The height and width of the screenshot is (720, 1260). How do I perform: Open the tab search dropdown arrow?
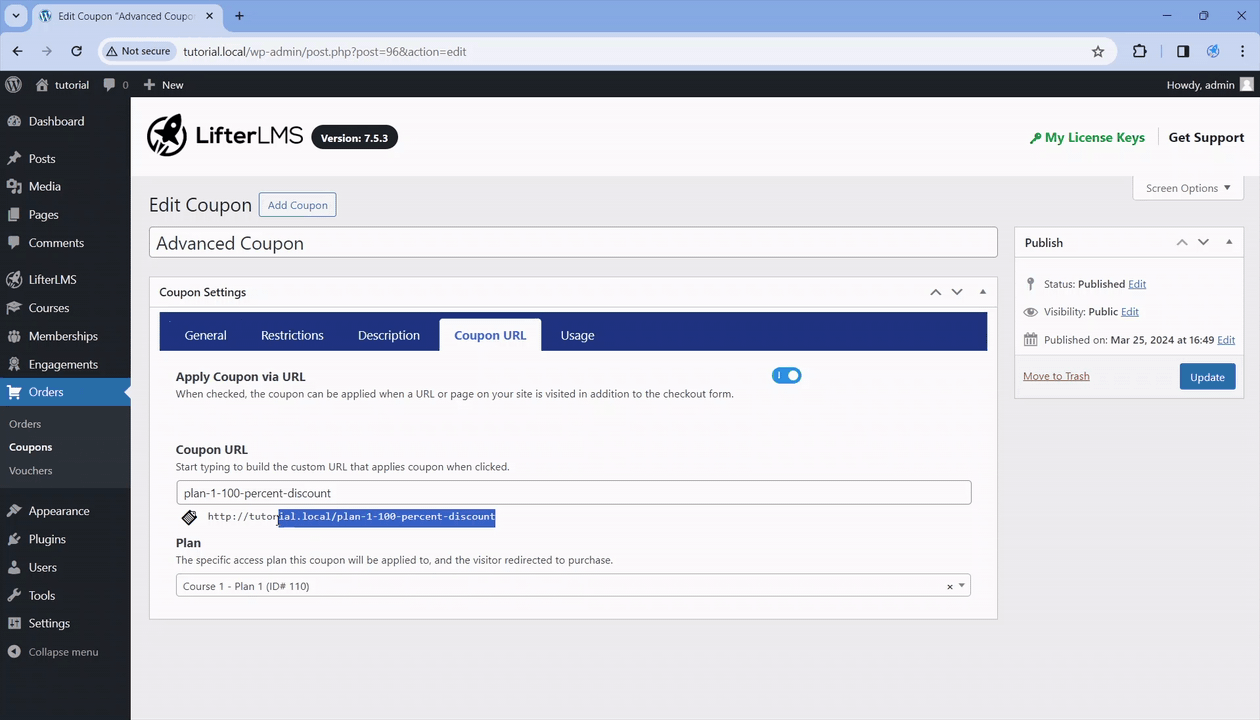click(x=16, y=16)
